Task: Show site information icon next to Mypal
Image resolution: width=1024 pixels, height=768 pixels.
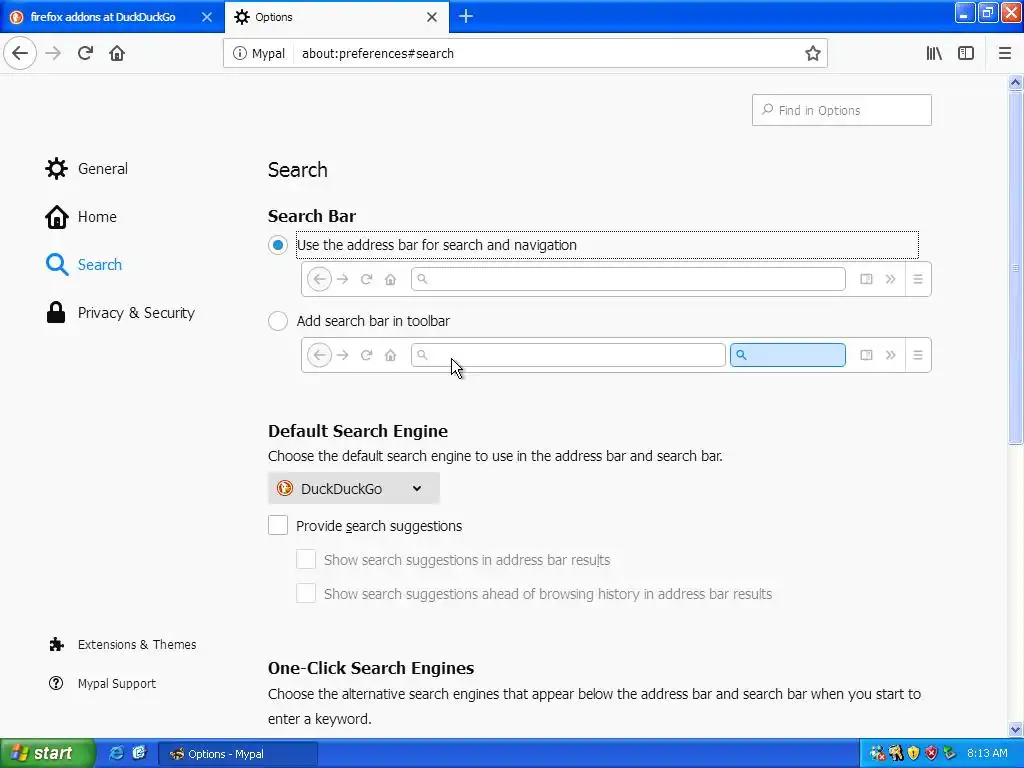Action: pyautogui.click(x=240, y=54)
